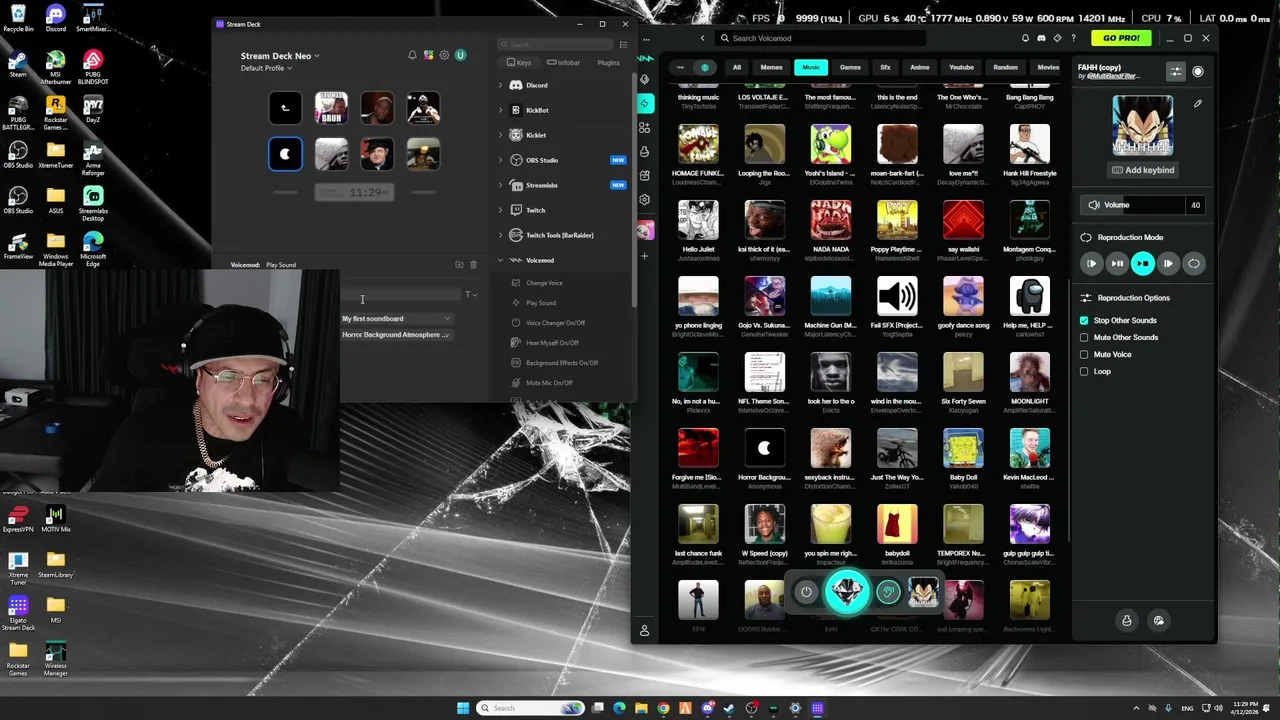This screenshot has height=720, width=1280.
Task: Select the highlighted reproduction mode button
Action: point(1142,263)
